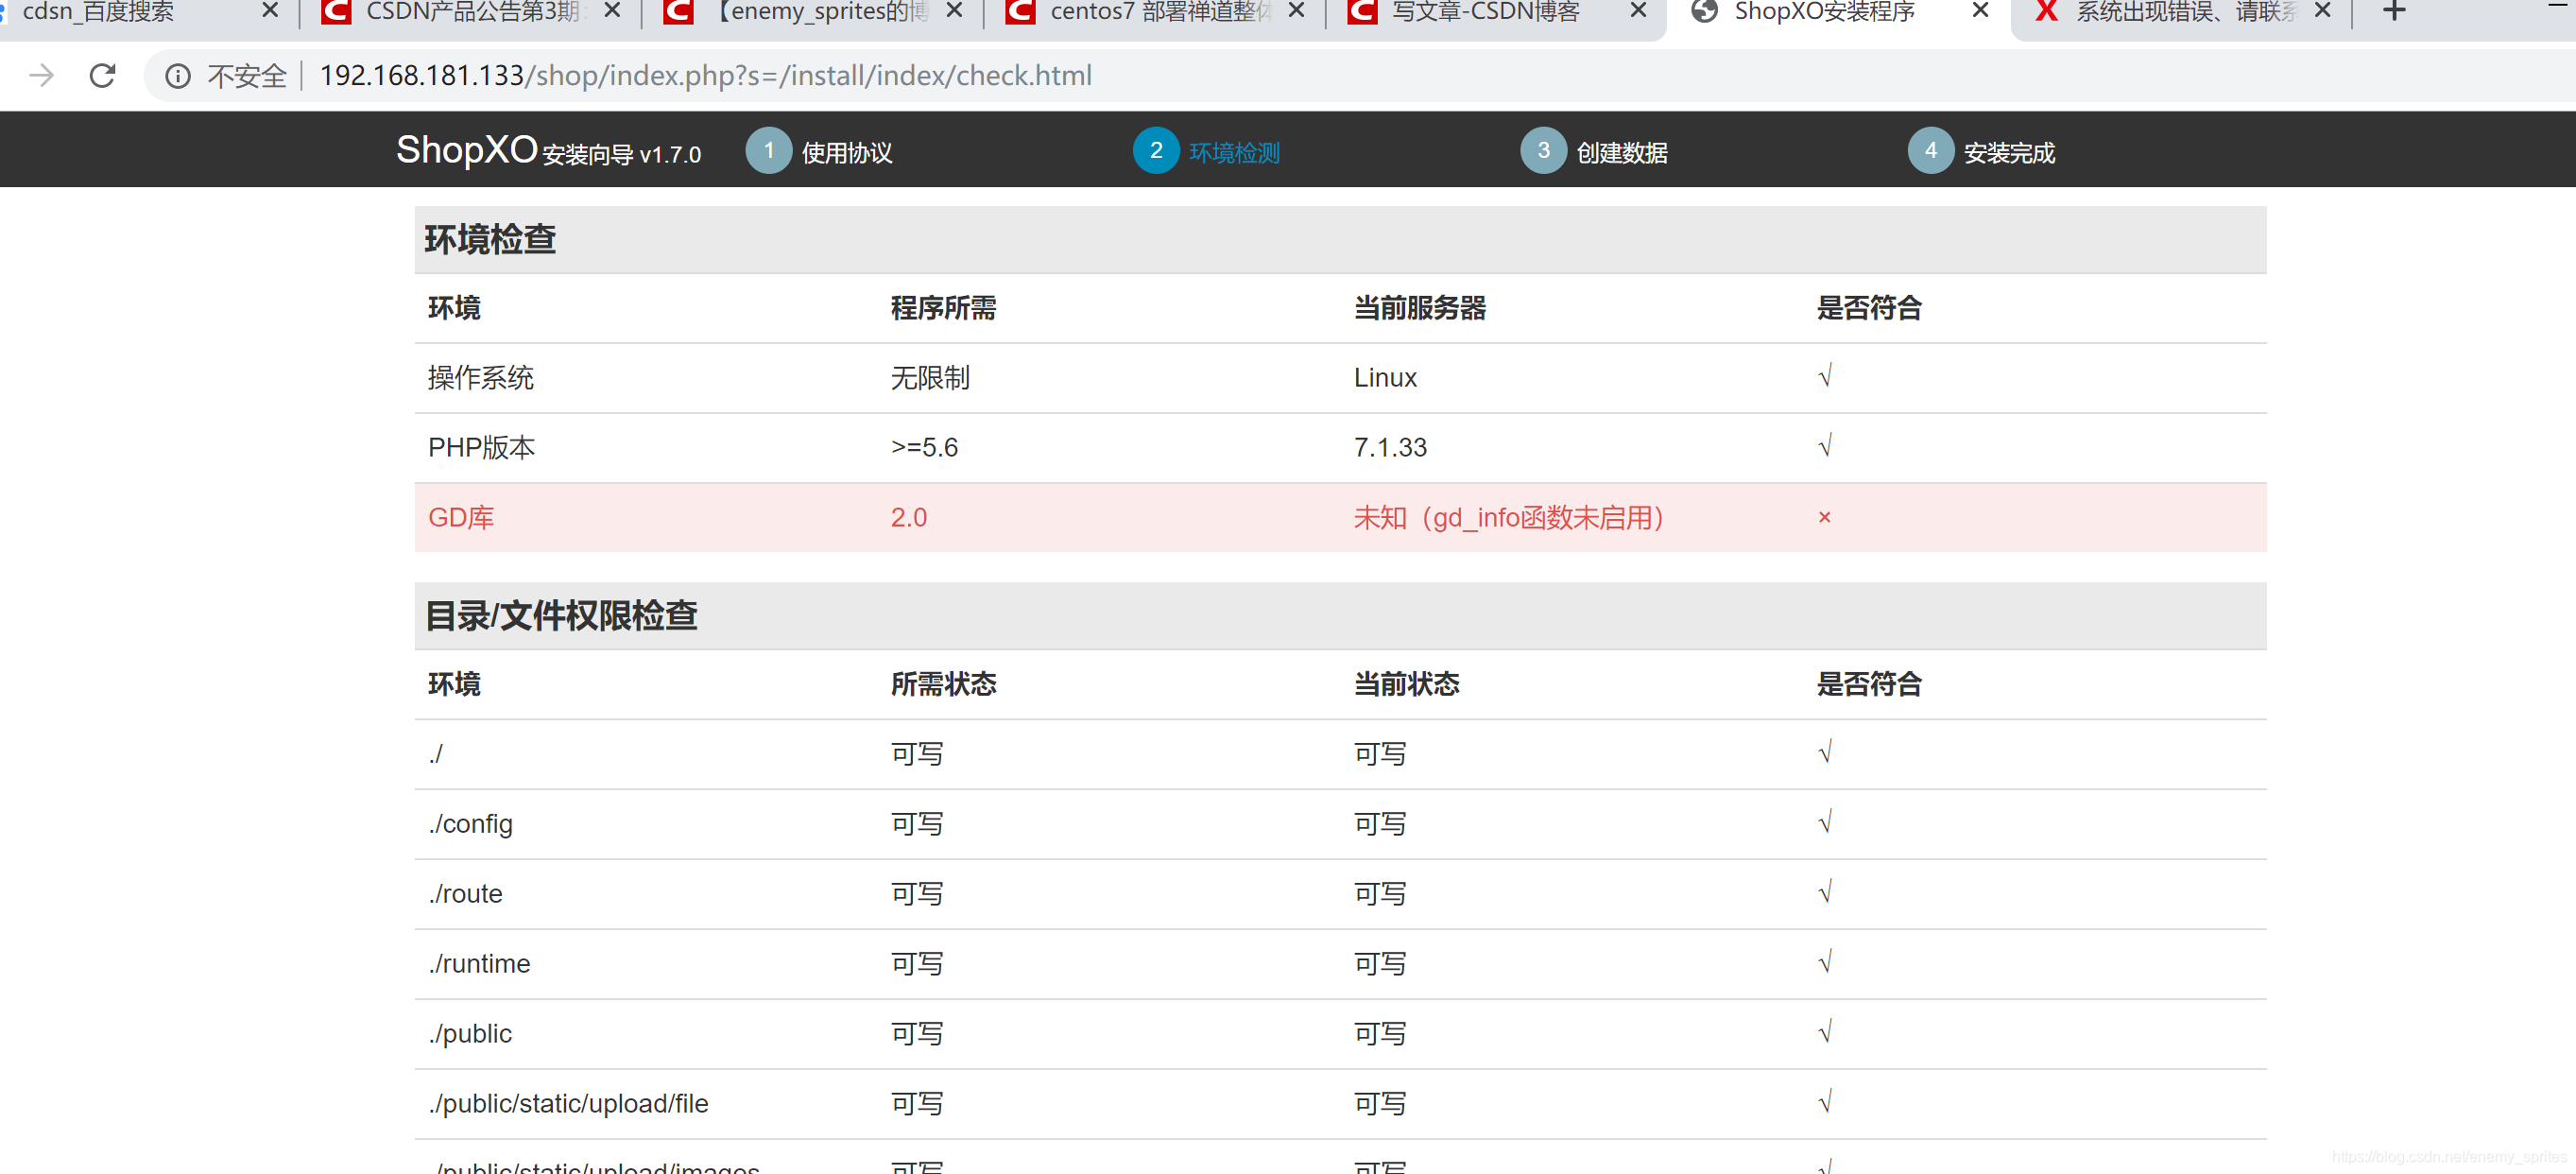Click step 1 circle for 使用协议

pos(768,150)
